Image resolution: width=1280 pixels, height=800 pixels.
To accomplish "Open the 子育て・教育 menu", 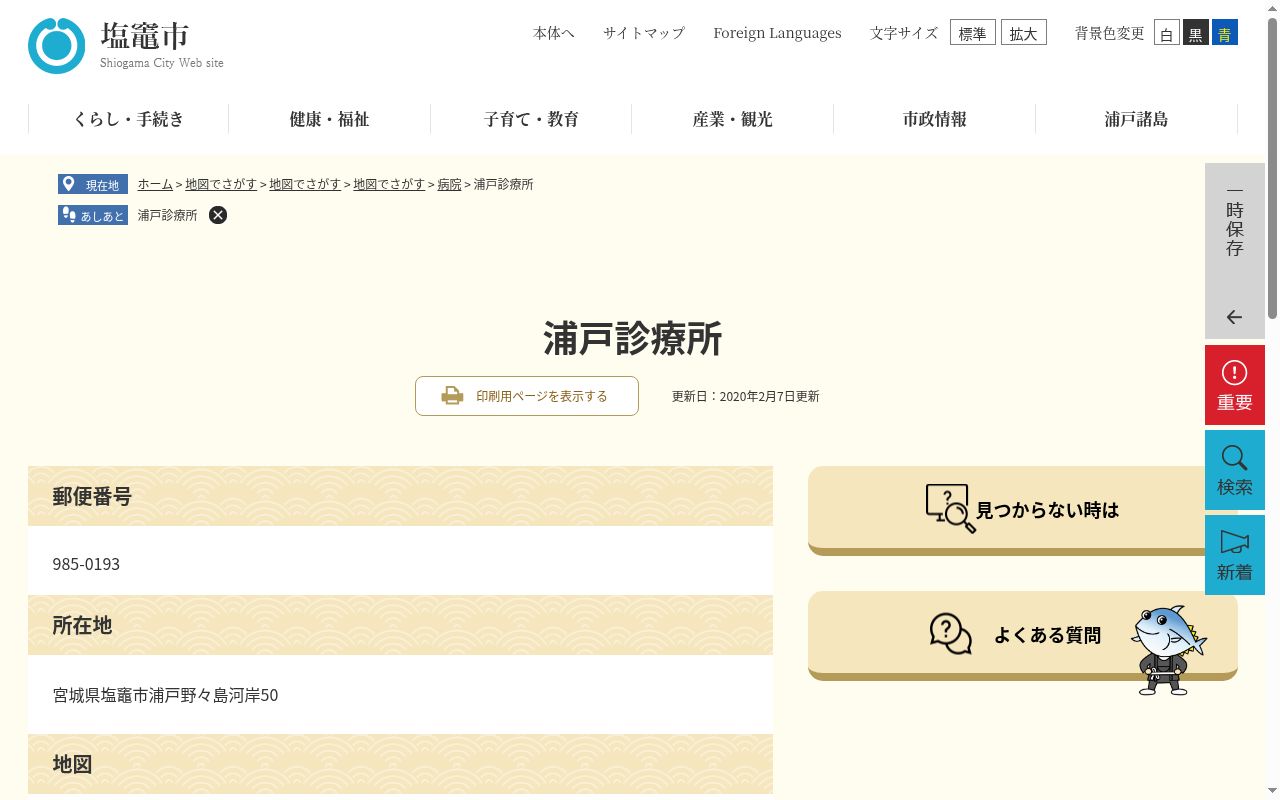I will pyautogui.click(x=531, y=119).
